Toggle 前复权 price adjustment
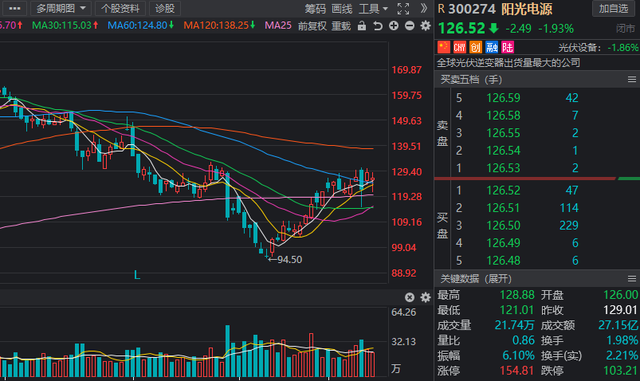 pyautogui.click(x=312, y=26)
